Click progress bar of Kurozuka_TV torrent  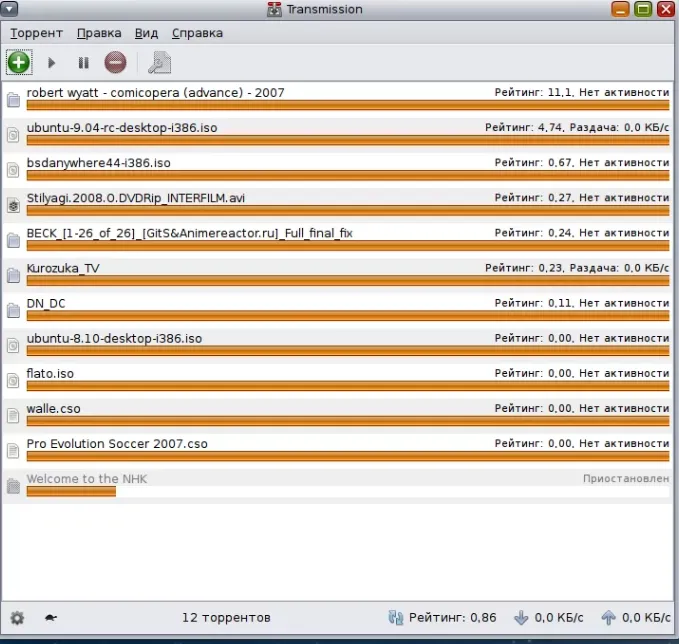[348, 281]
